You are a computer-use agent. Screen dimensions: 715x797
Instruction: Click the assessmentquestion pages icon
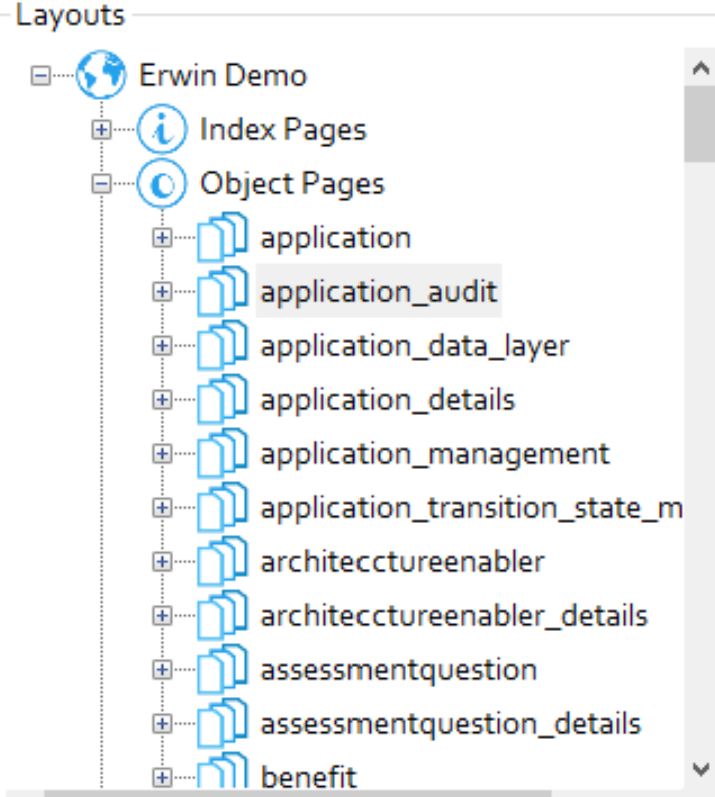[x=223, y=669]
